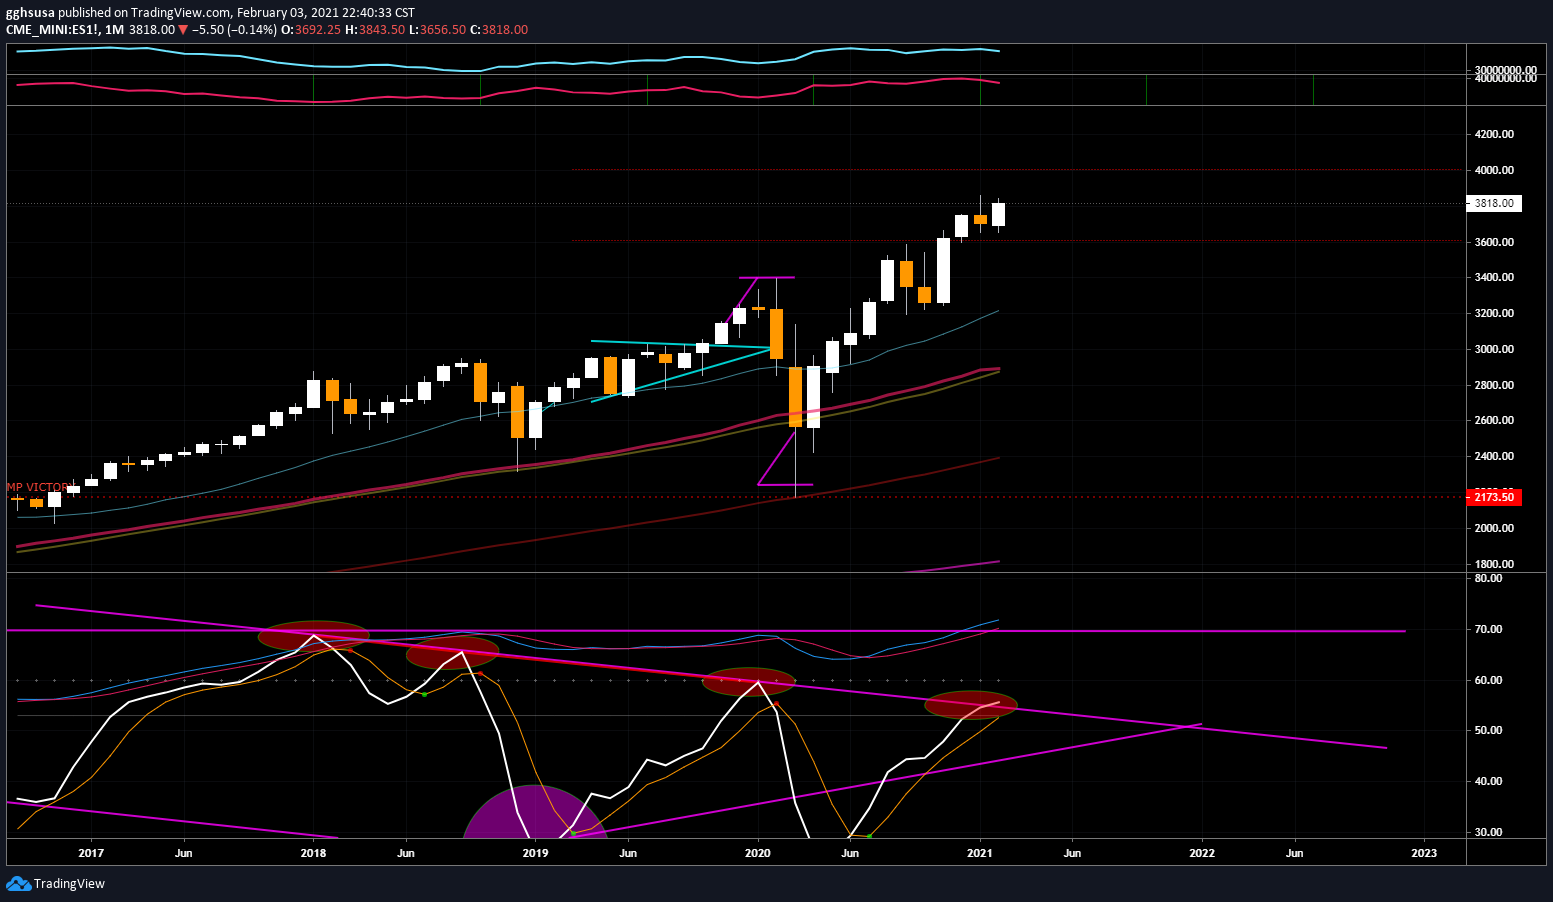Click the 1800.00 price axis label
Screen dimensions: 1553x902
[1494, 564]
